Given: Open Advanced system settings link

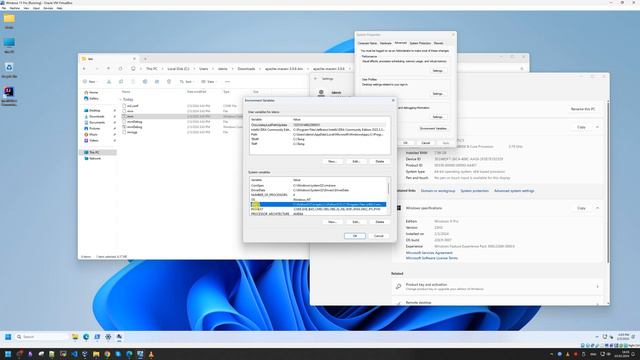Looking at the screenshot, I should (514, 191).
